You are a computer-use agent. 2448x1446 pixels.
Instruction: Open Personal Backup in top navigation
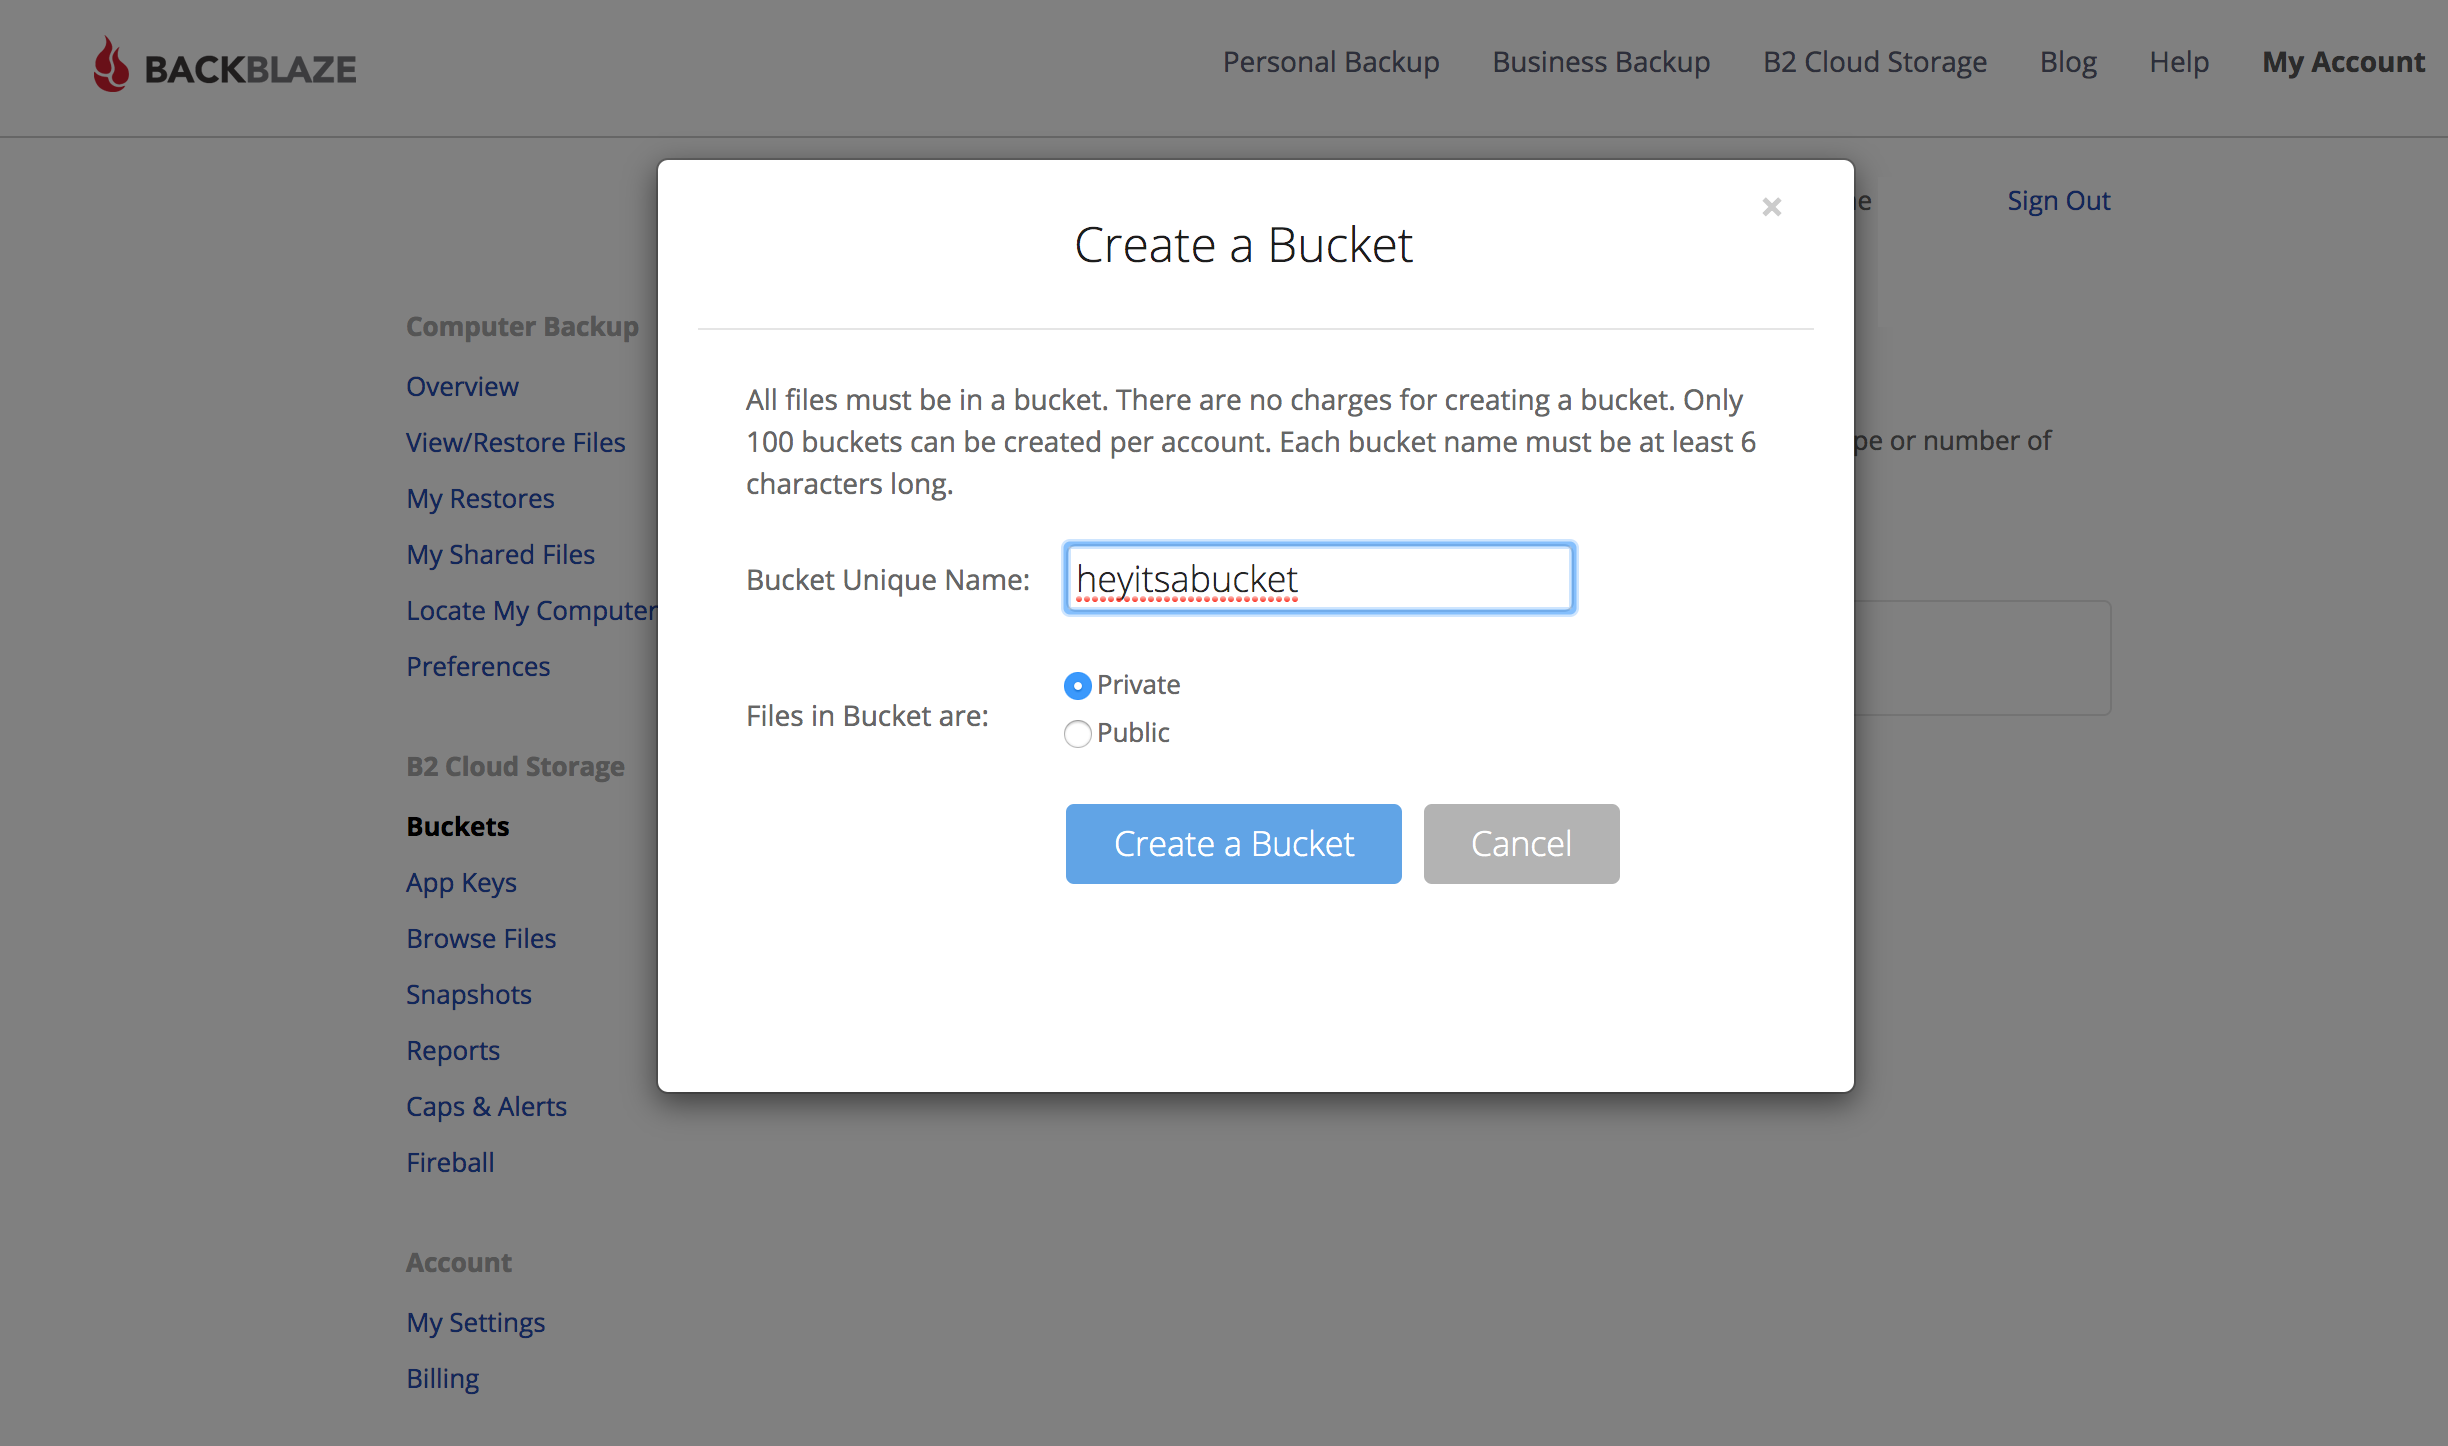coord(1331,62)
